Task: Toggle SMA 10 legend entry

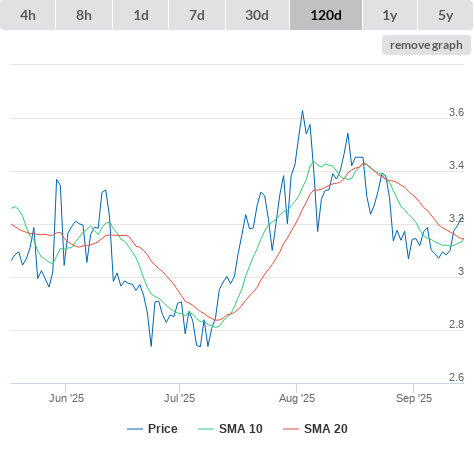Action: point(230,429)
